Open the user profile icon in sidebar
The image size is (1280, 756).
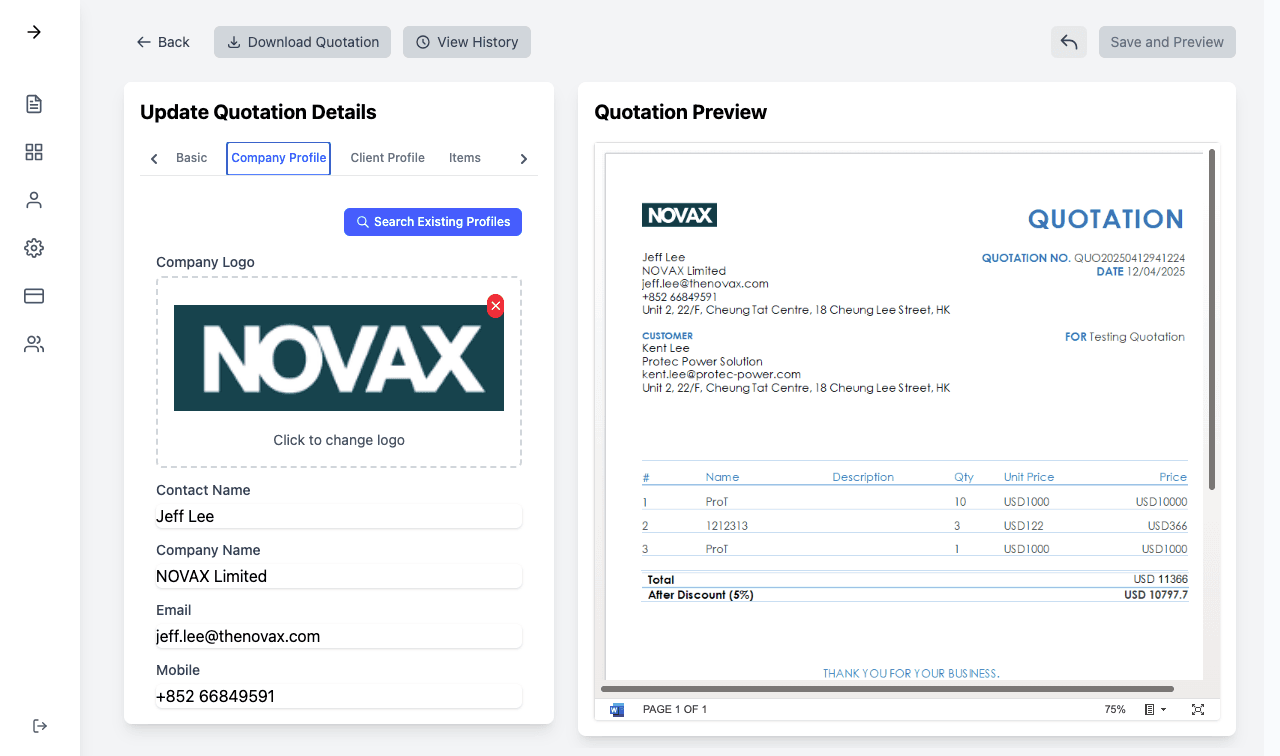(33, 199)
